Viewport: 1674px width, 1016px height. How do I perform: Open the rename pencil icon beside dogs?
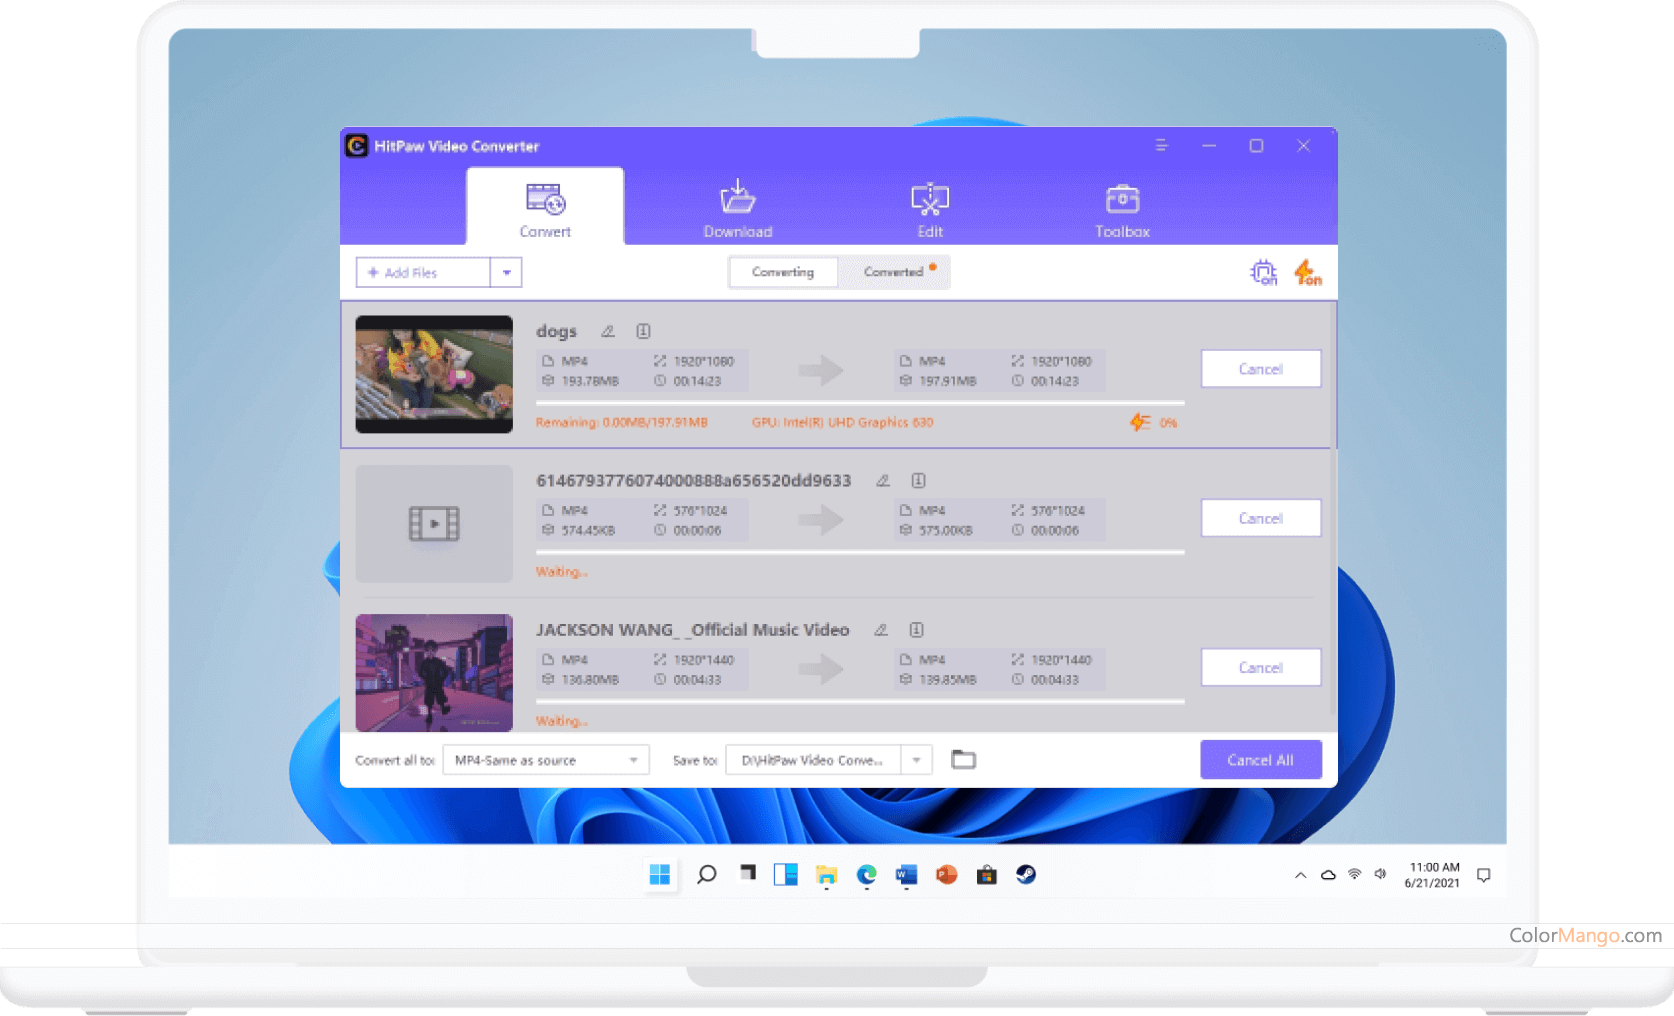(608, 330)
